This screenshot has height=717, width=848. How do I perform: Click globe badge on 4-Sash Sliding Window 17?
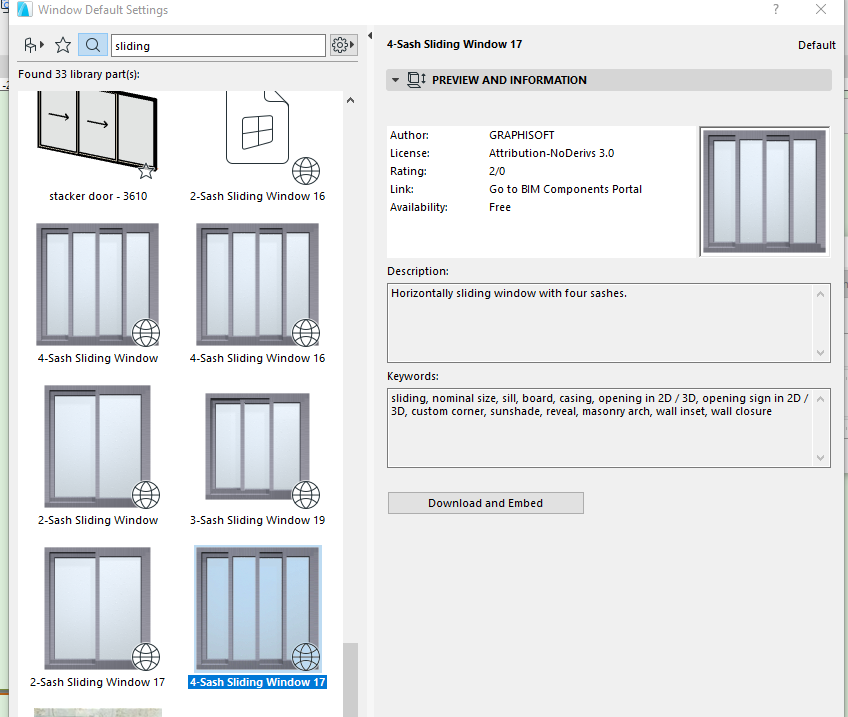tap(306, 656)
